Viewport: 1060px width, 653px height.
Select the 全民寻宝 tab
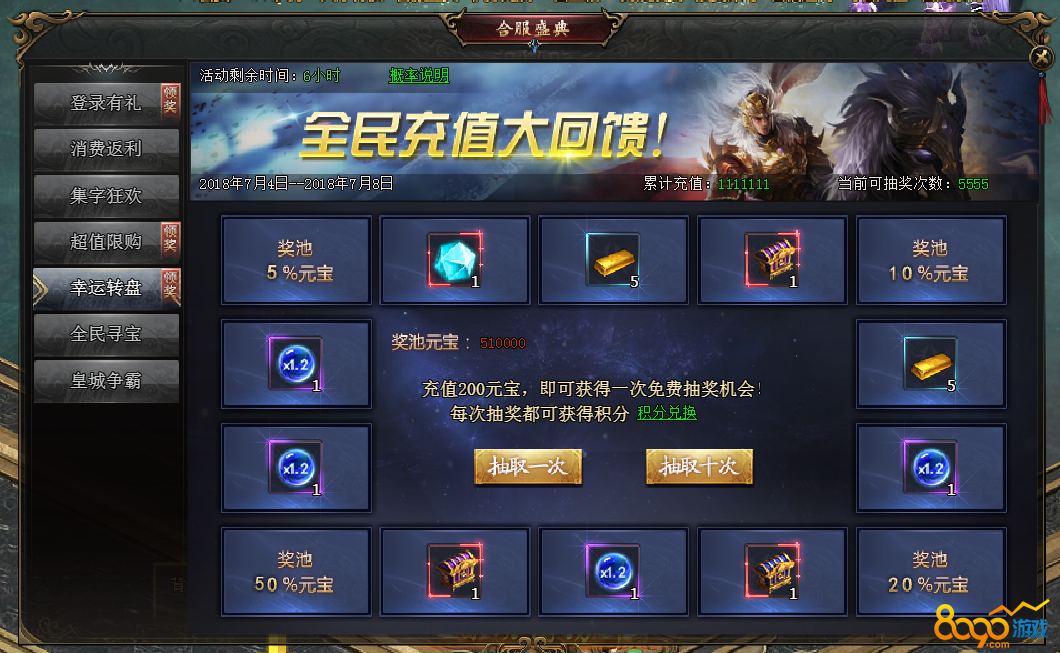coord(106,334)
